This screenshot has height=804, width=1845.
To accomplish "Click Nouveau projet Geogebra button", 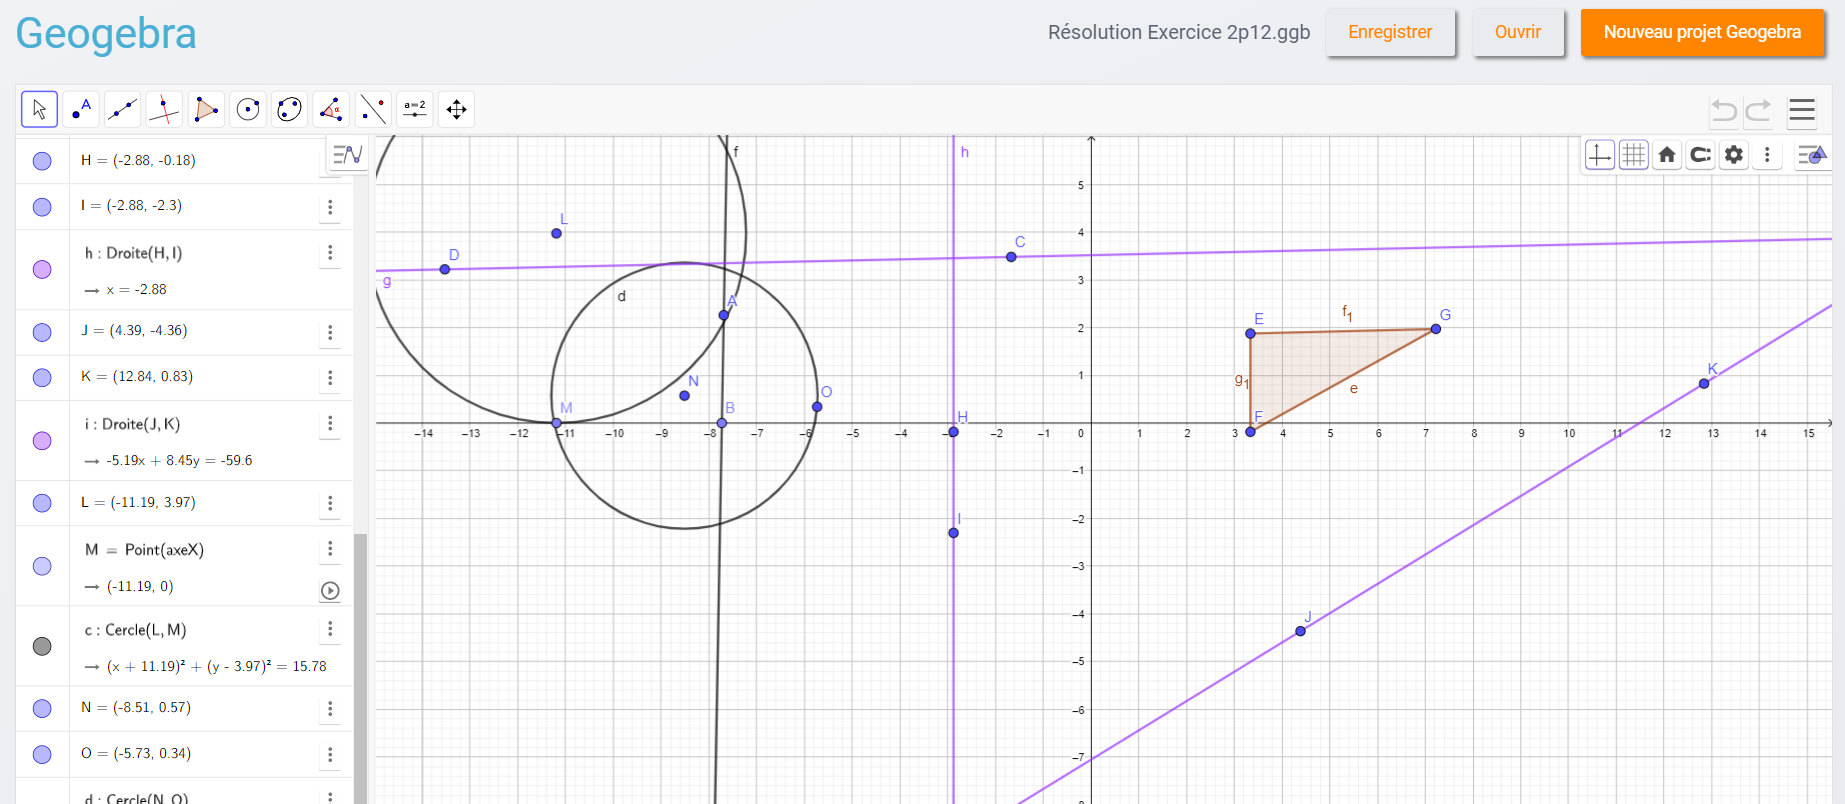I will pos(1702,32).
